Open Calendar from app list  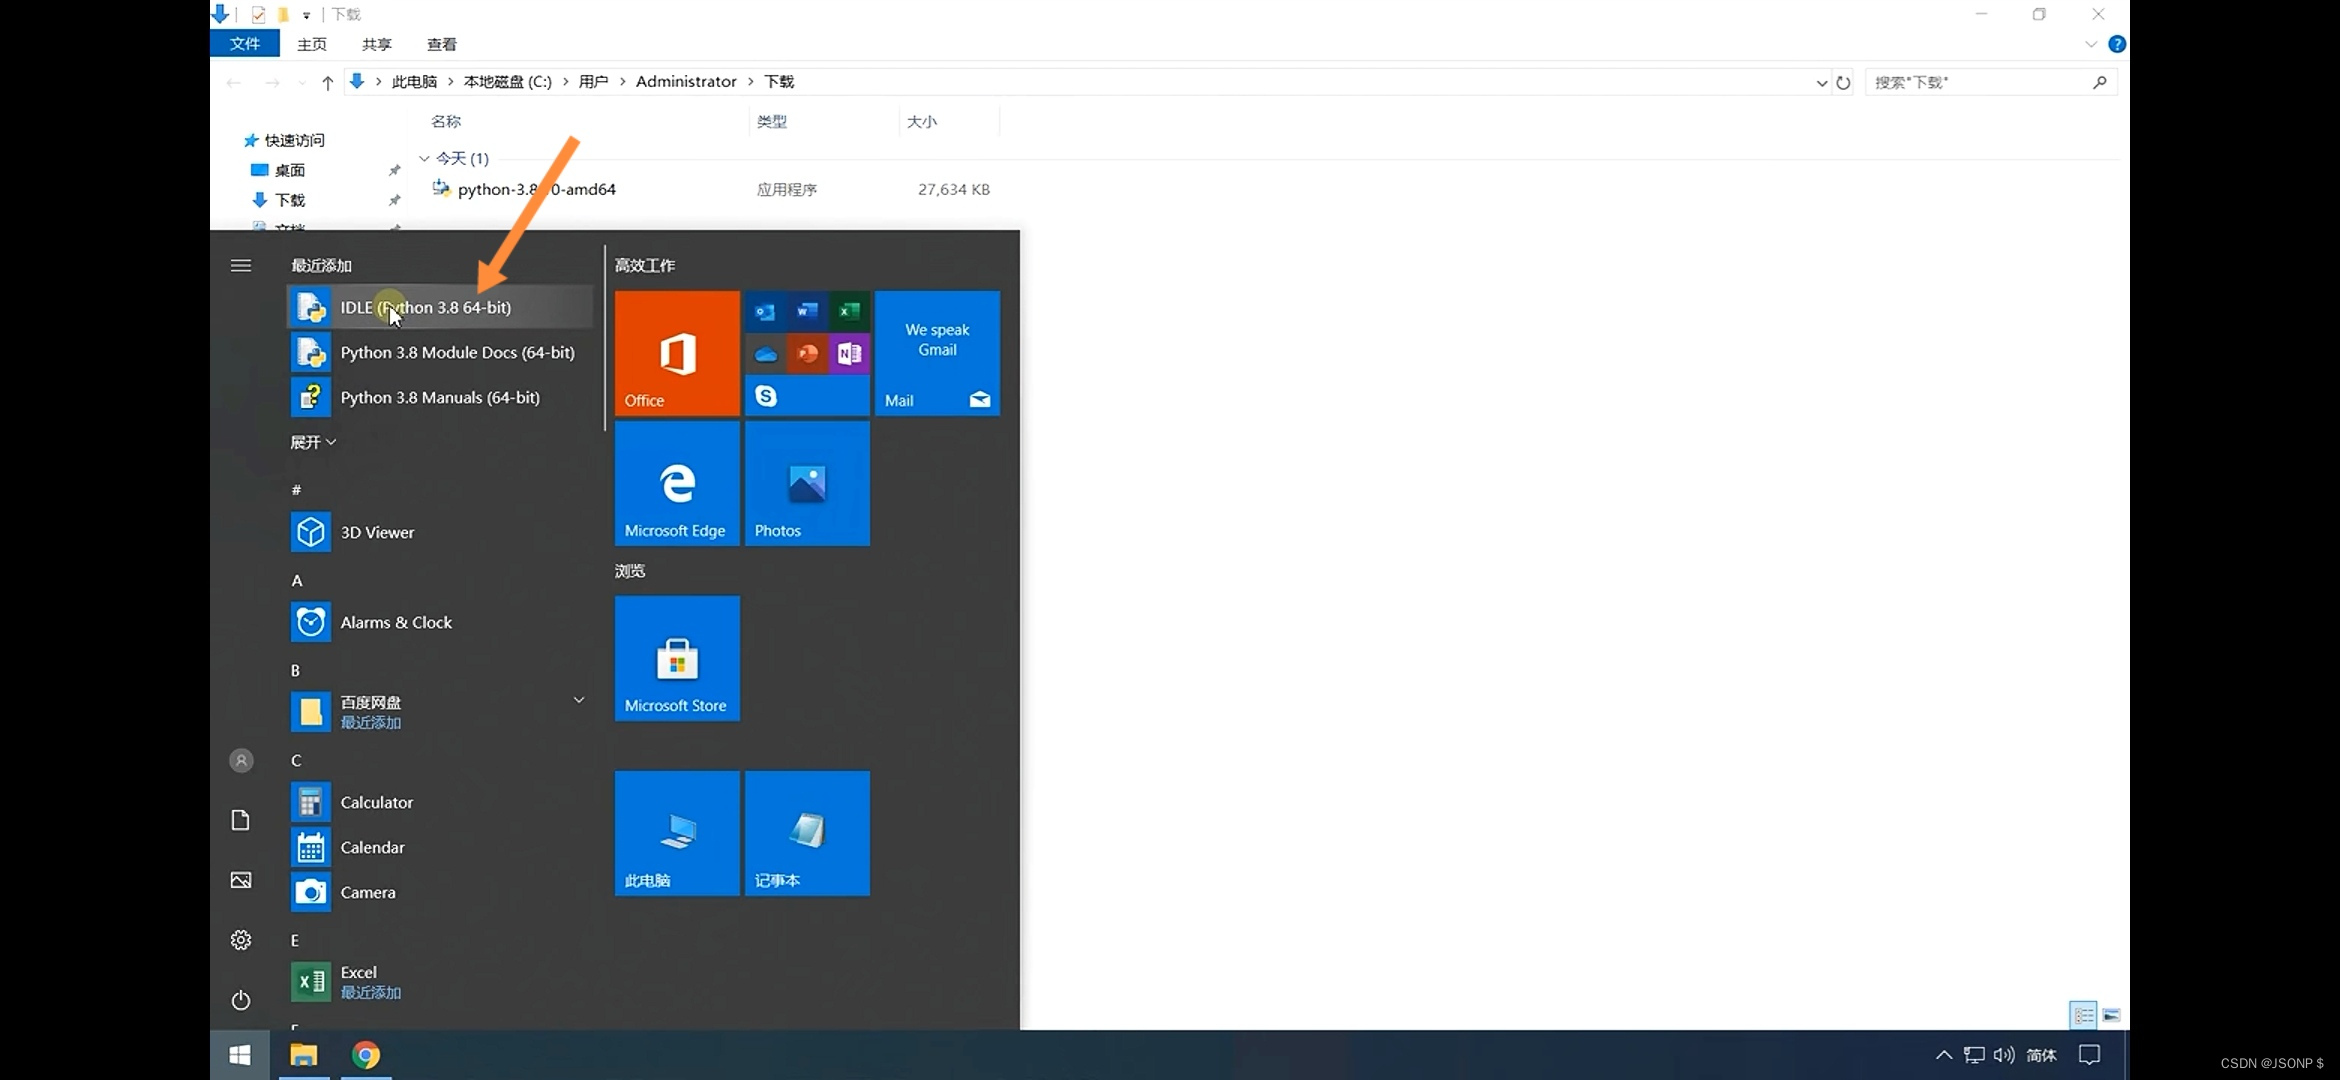(x=440, y=847)
